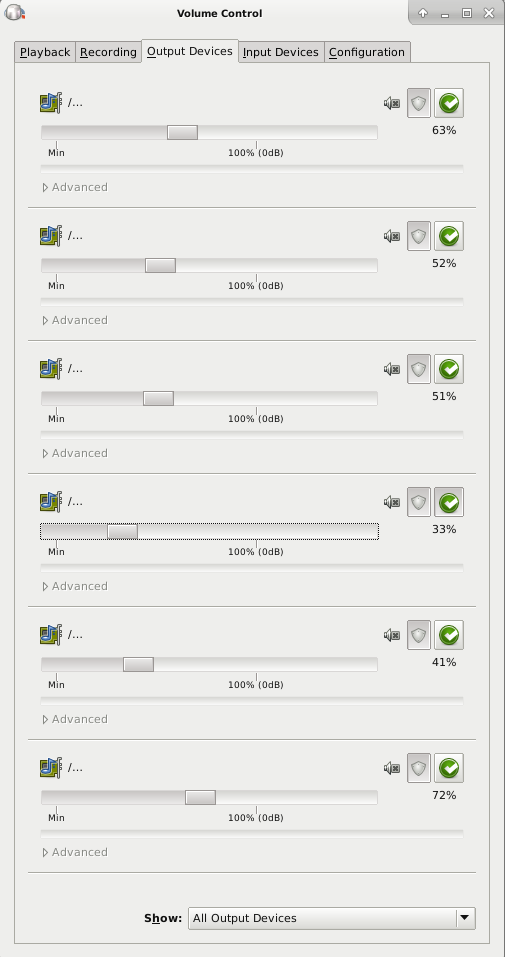Image resolution: width=505 pixels, height=957 pixels.
Task: Mute the output device showing 33% volume
Action: [x=392, y=502]
